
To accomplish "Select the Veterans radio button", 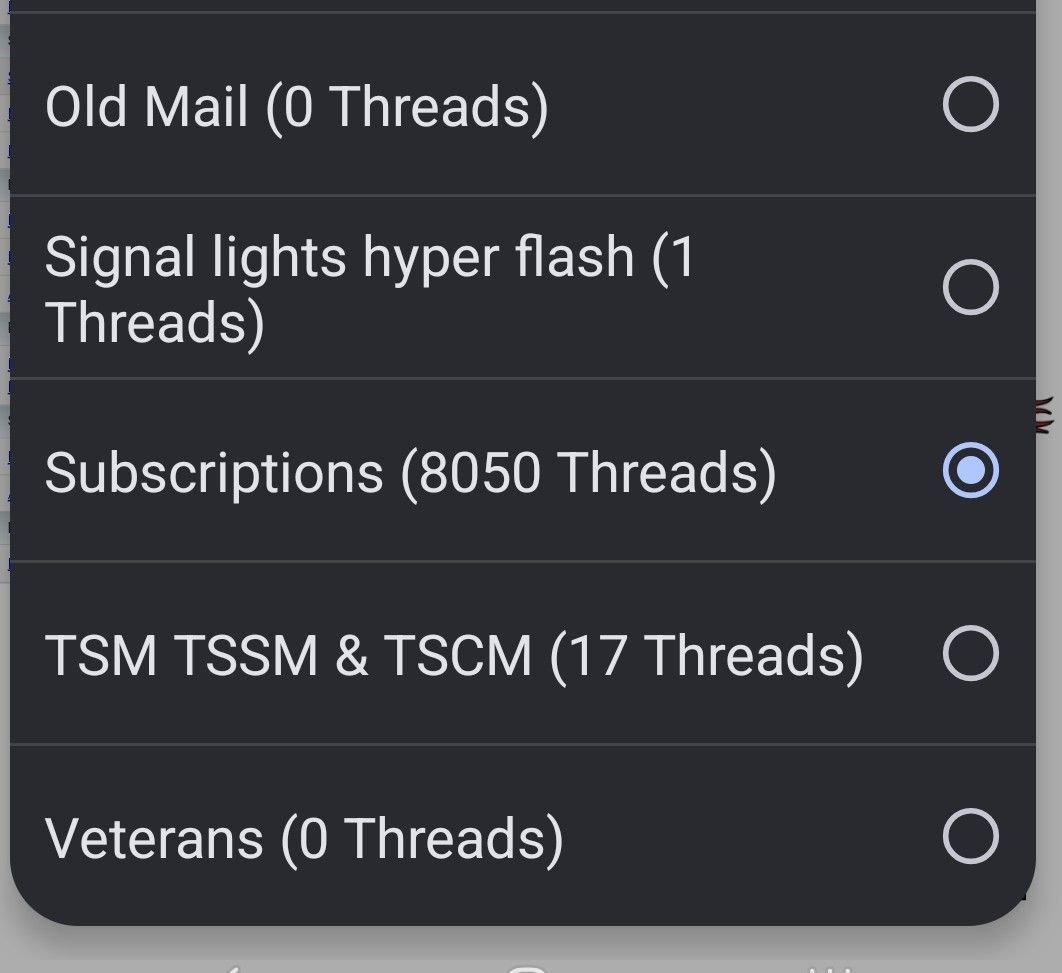I will (x=970, y=836).
